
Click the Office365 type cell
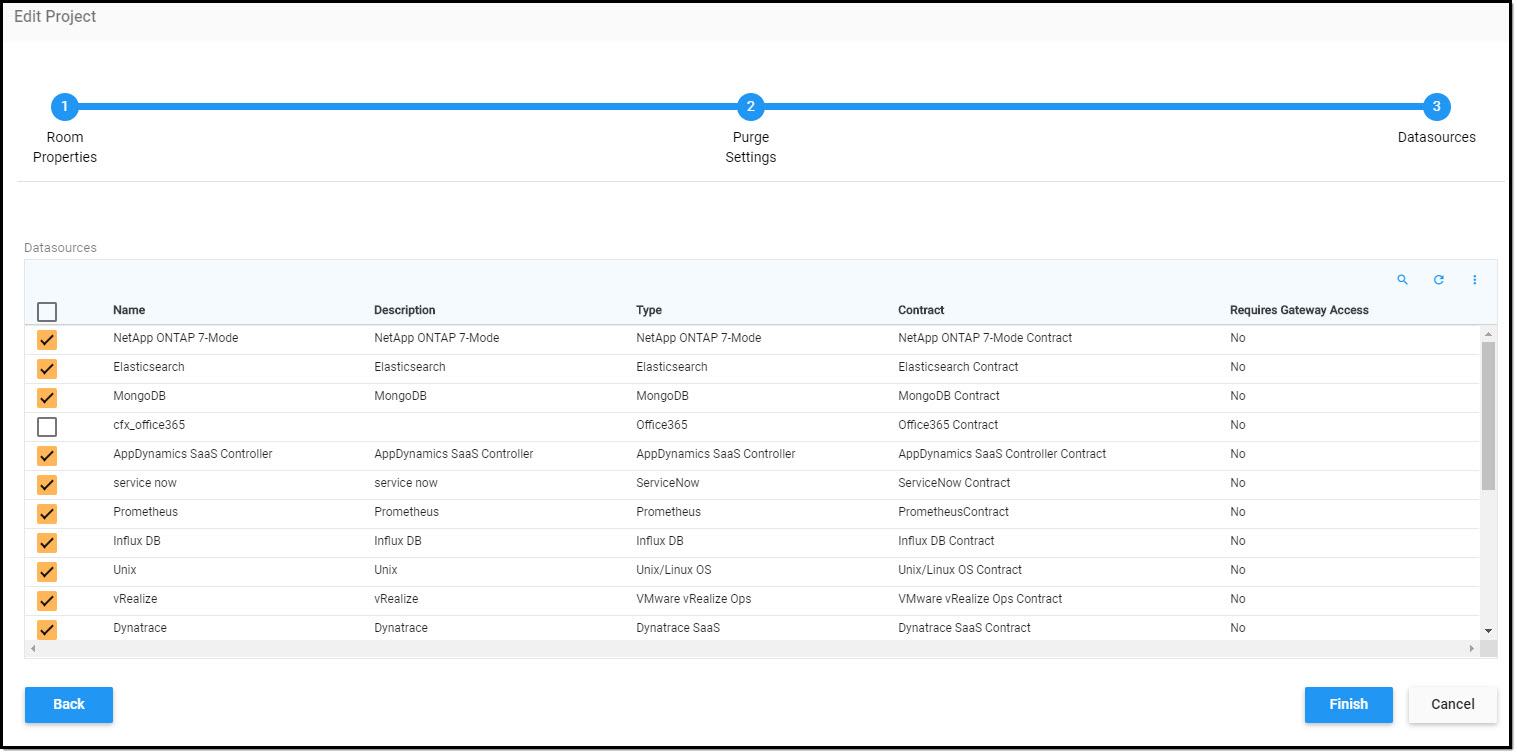662,425
